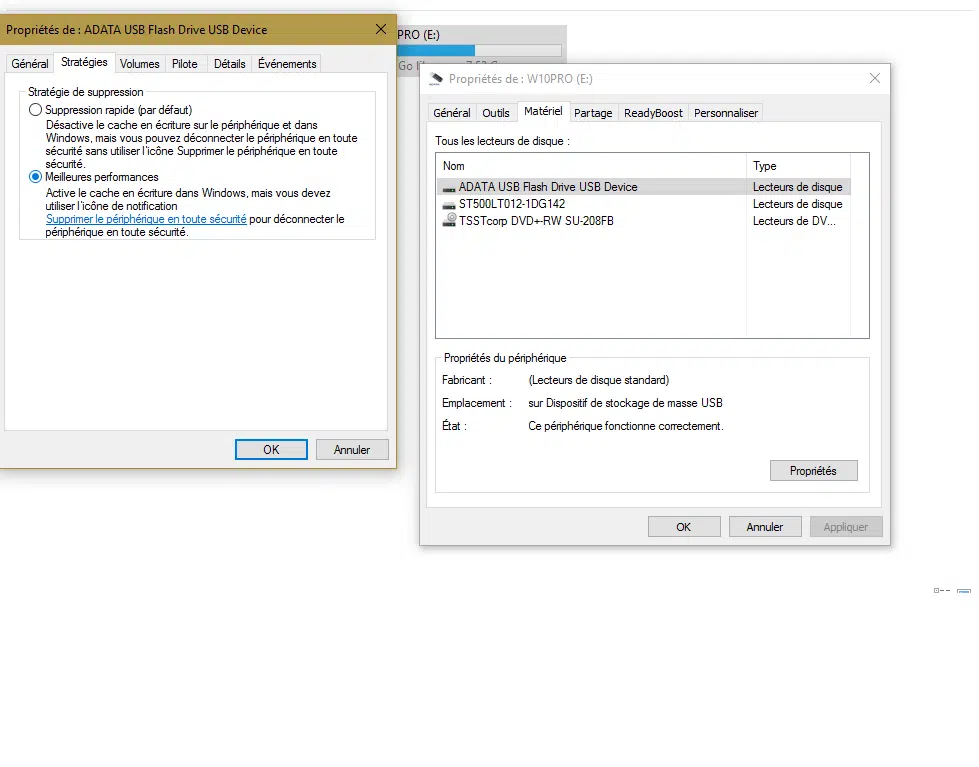The width and height of the screenshot is (979, 767).
Task: Click OK in ADATA properties dialog
Action: (271, 450)
